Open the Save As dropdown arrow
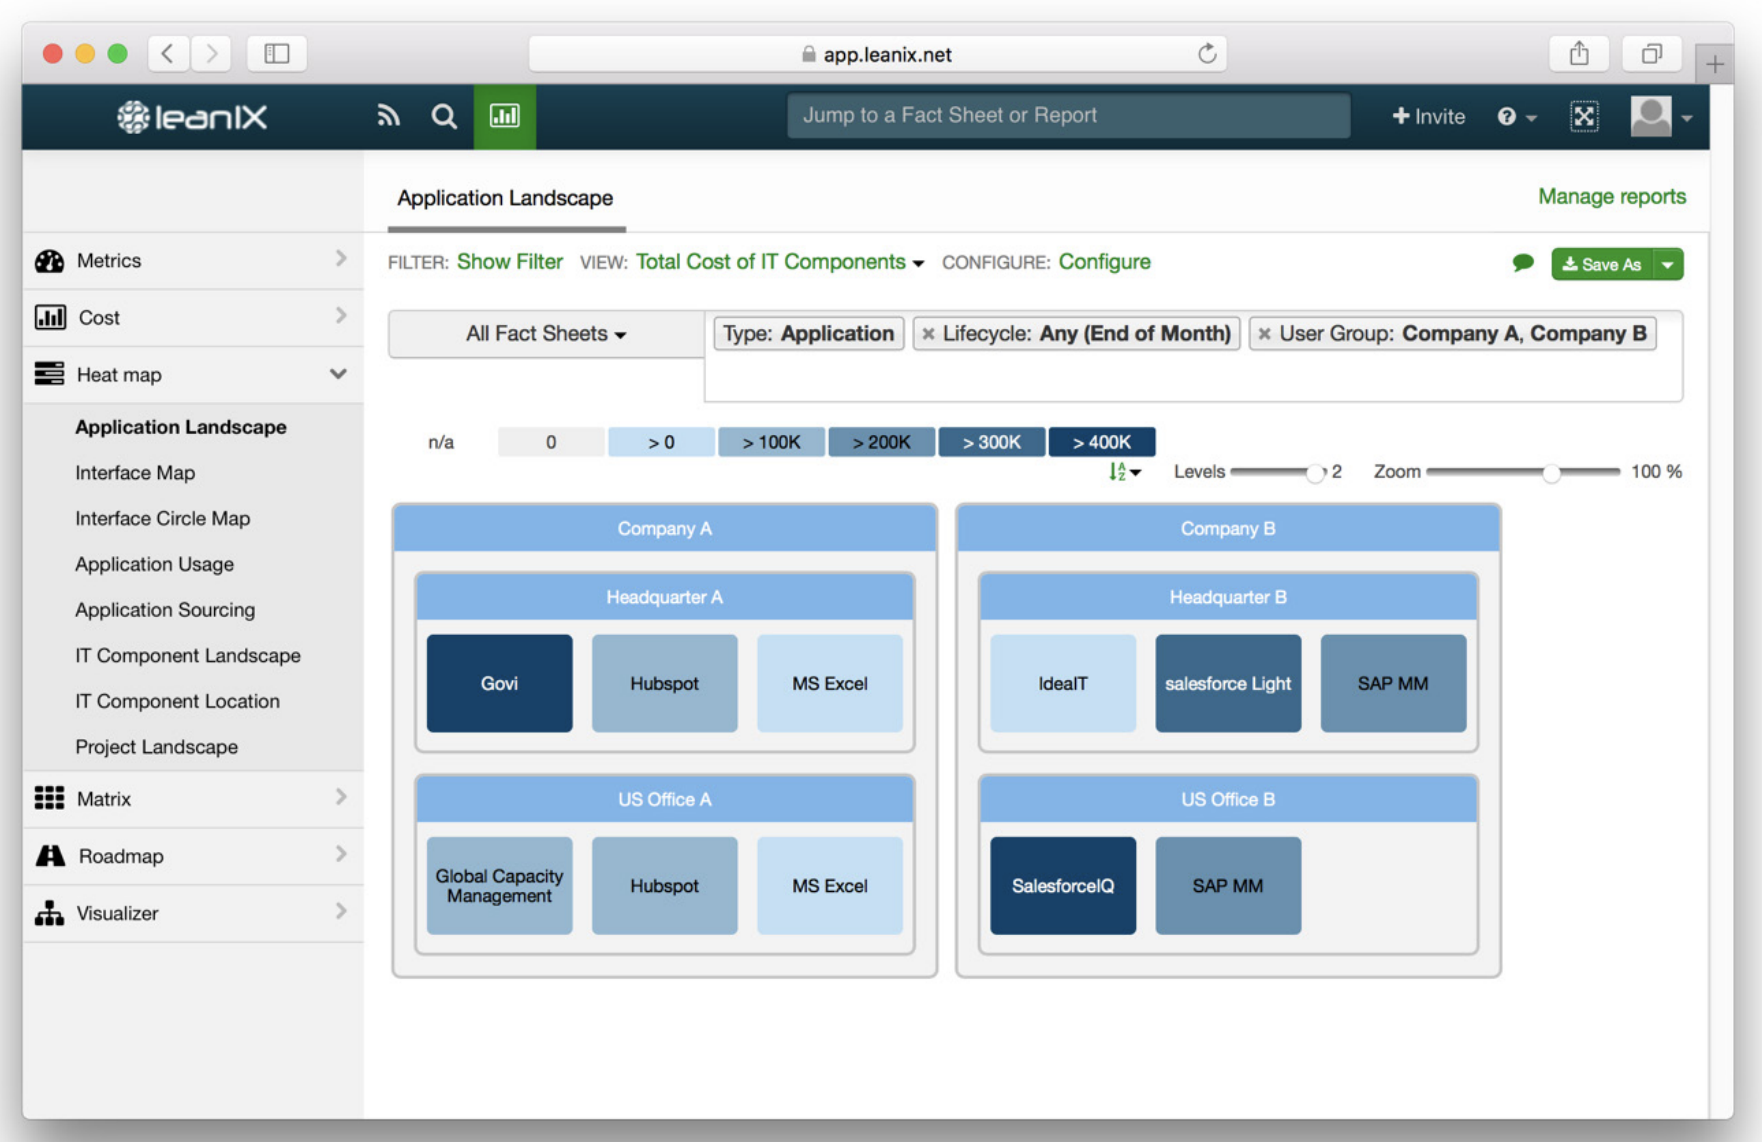This screenshot has height=1142, width=1762. tap(1668, 264)
